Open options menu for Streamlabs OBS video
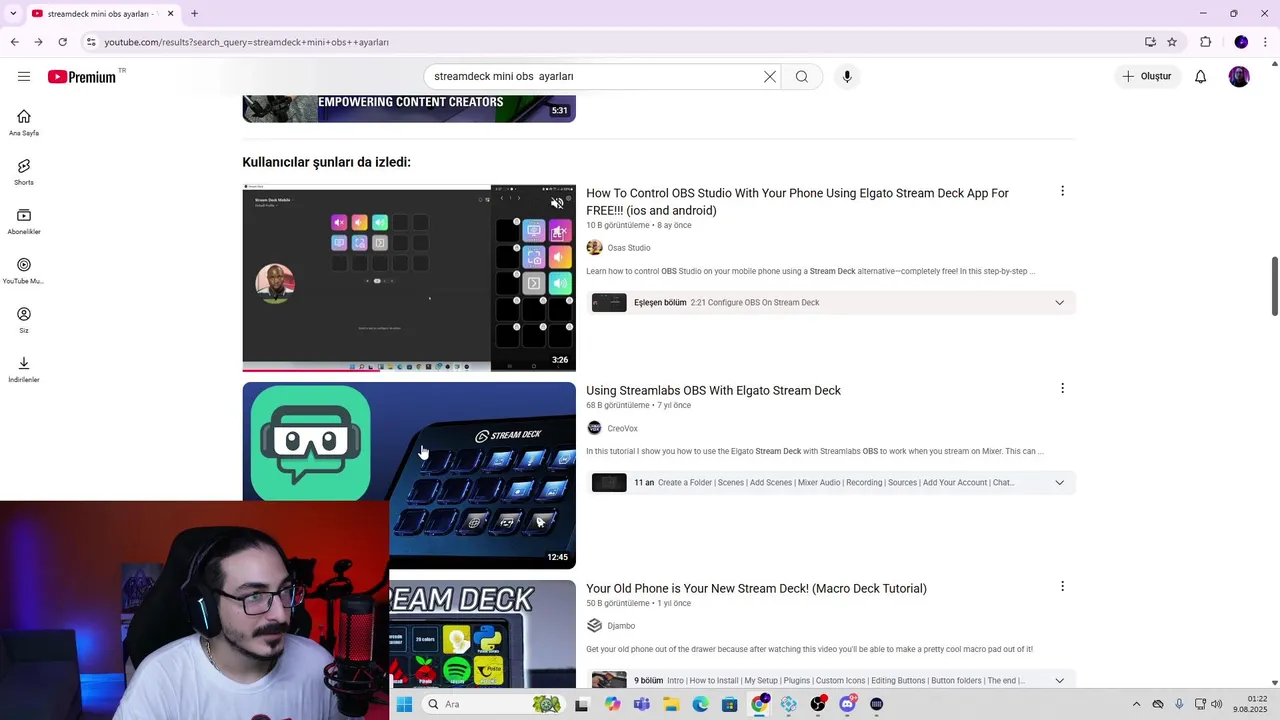The height and width of the screenshot is (720, 1280). pos(1062,388)
